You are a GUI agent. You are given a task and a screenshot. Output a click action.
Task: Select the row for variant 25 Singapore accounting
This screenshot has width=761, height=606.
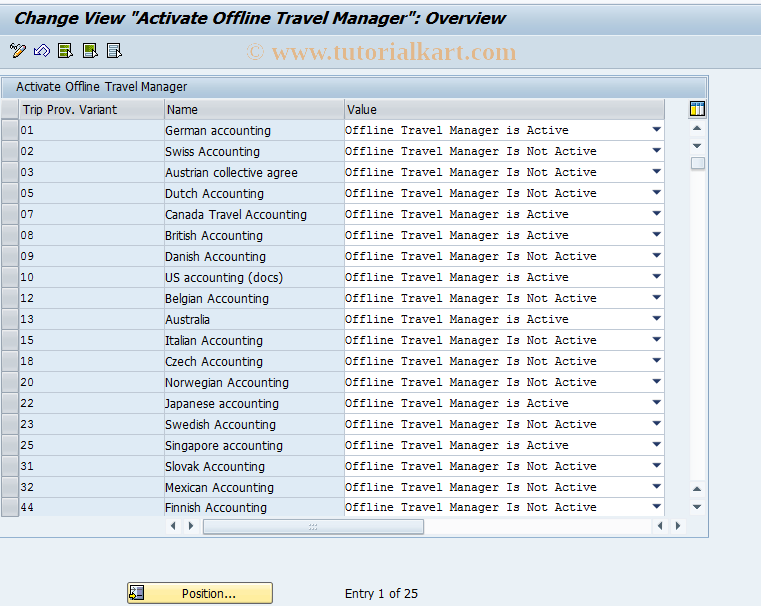tap(10, 445)
